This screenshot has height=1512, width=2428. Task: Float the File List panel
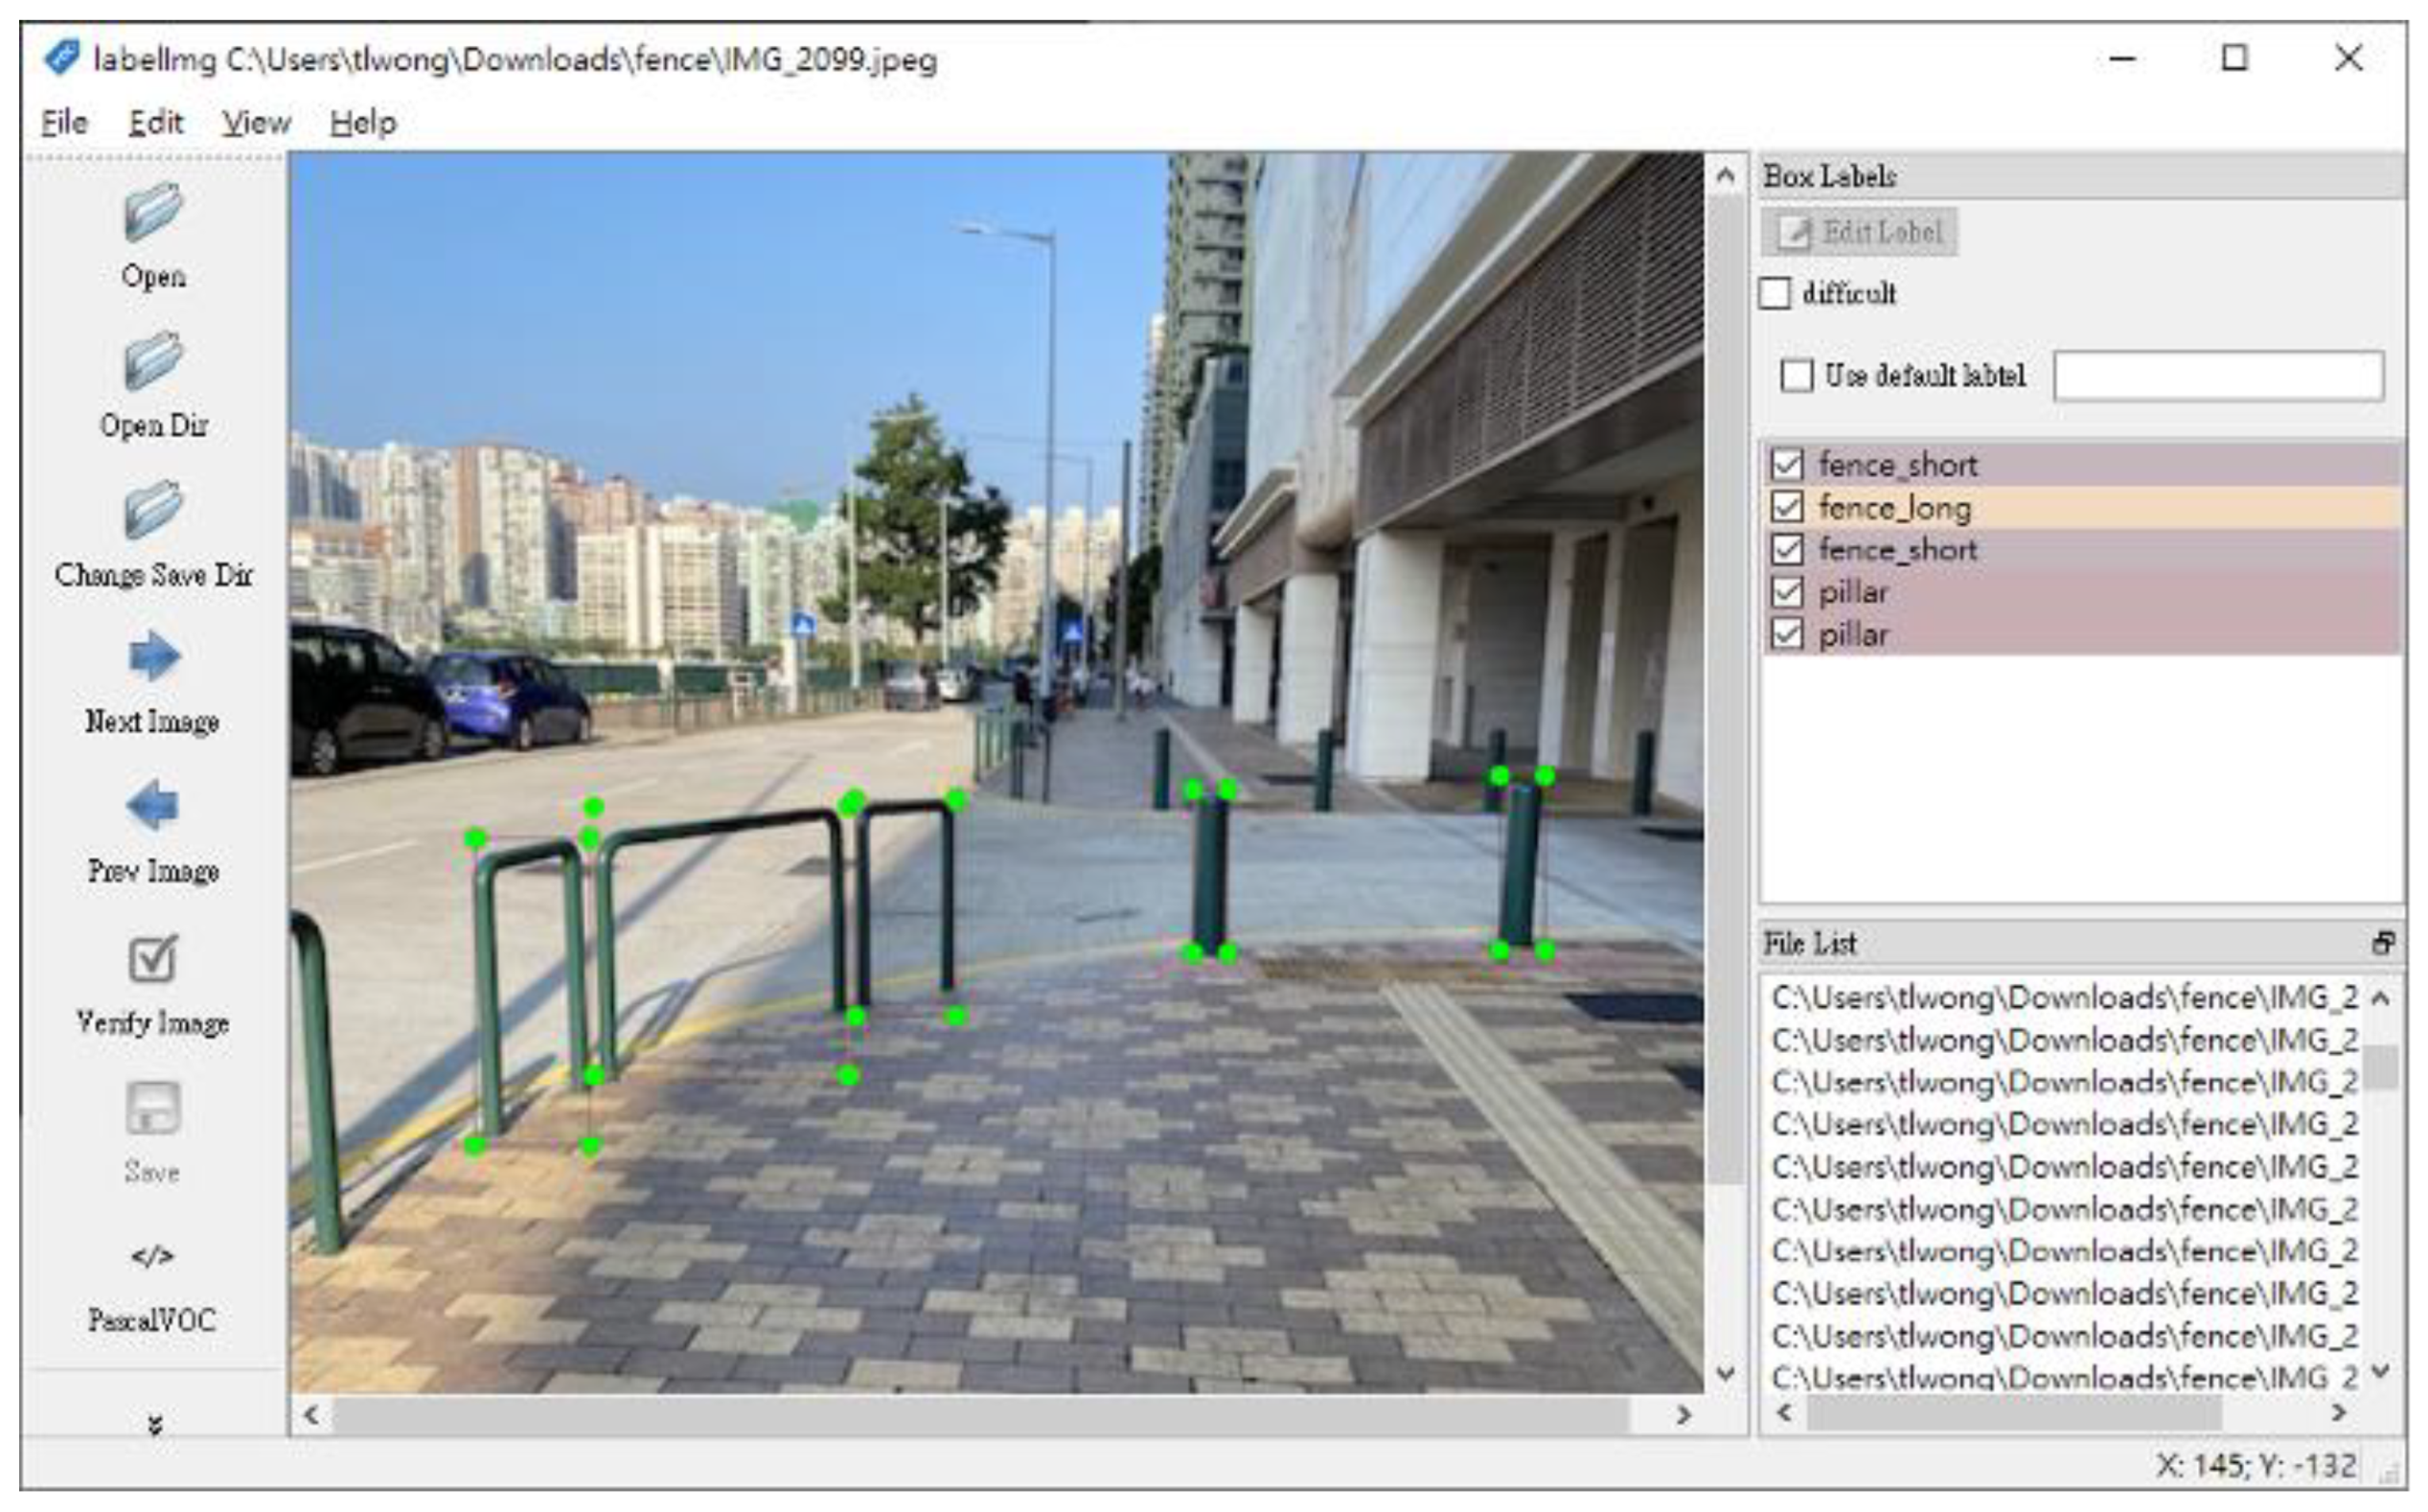pos(2384,943)
